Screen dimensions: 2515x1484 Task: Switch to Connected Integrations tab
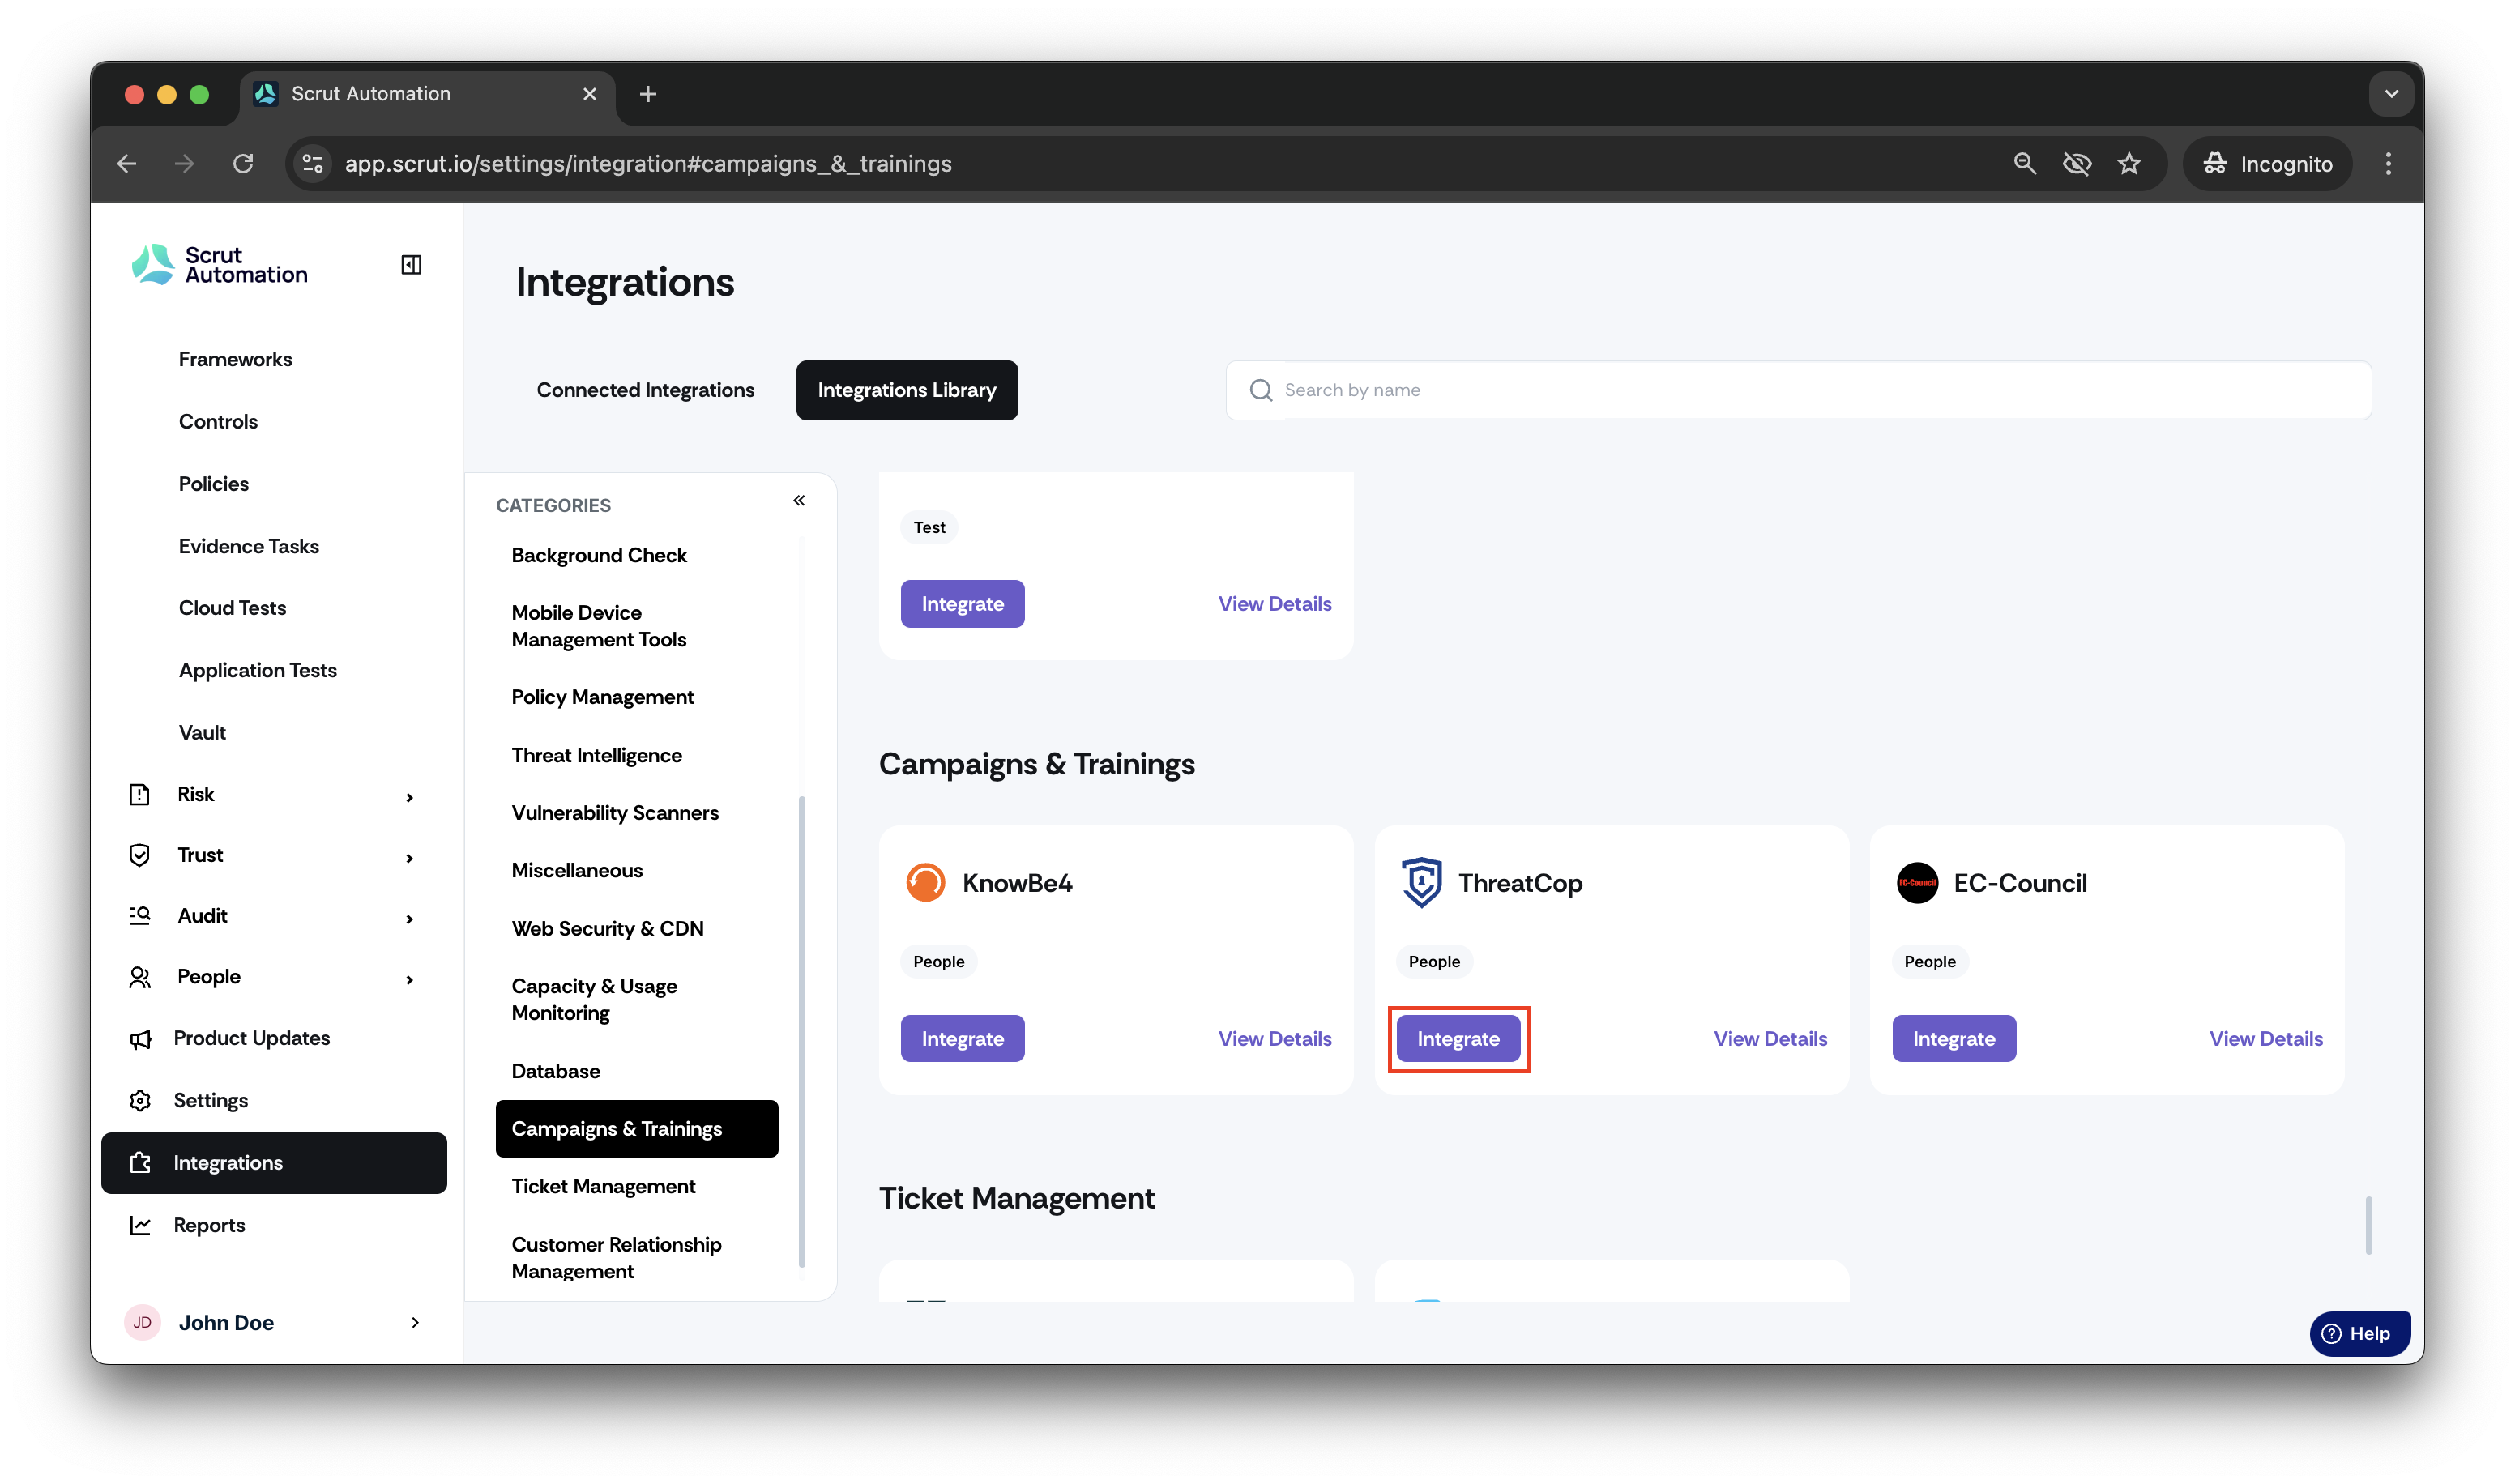645,390
